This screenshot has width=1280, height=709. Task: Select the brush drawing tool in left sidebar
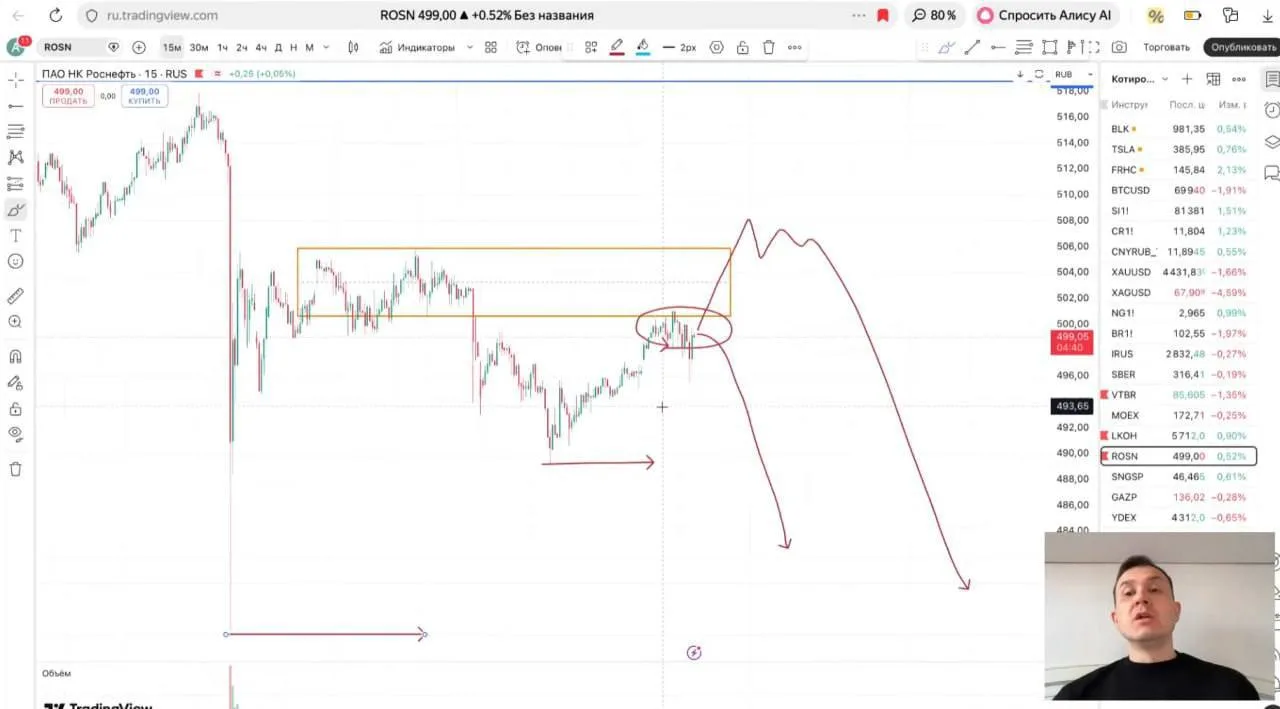point(15,210)
